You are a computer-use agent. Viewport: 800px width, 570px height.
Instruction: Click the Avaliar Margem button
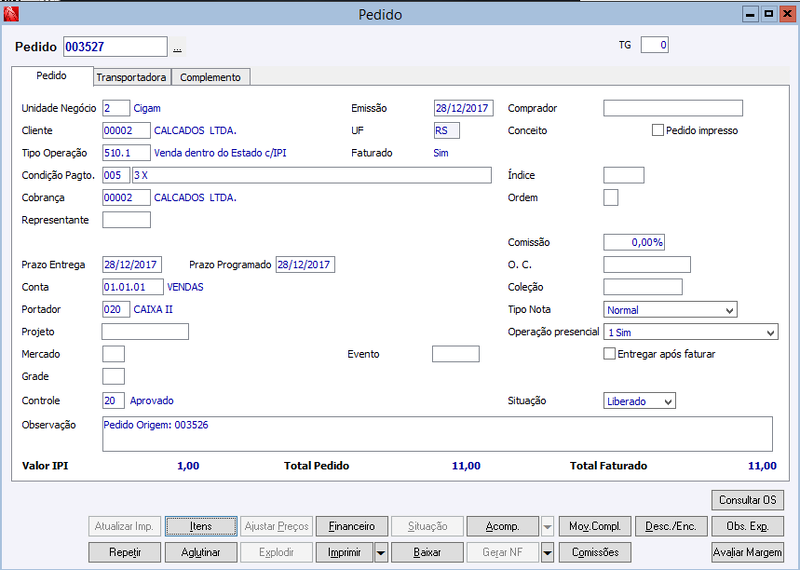point(747,552)
